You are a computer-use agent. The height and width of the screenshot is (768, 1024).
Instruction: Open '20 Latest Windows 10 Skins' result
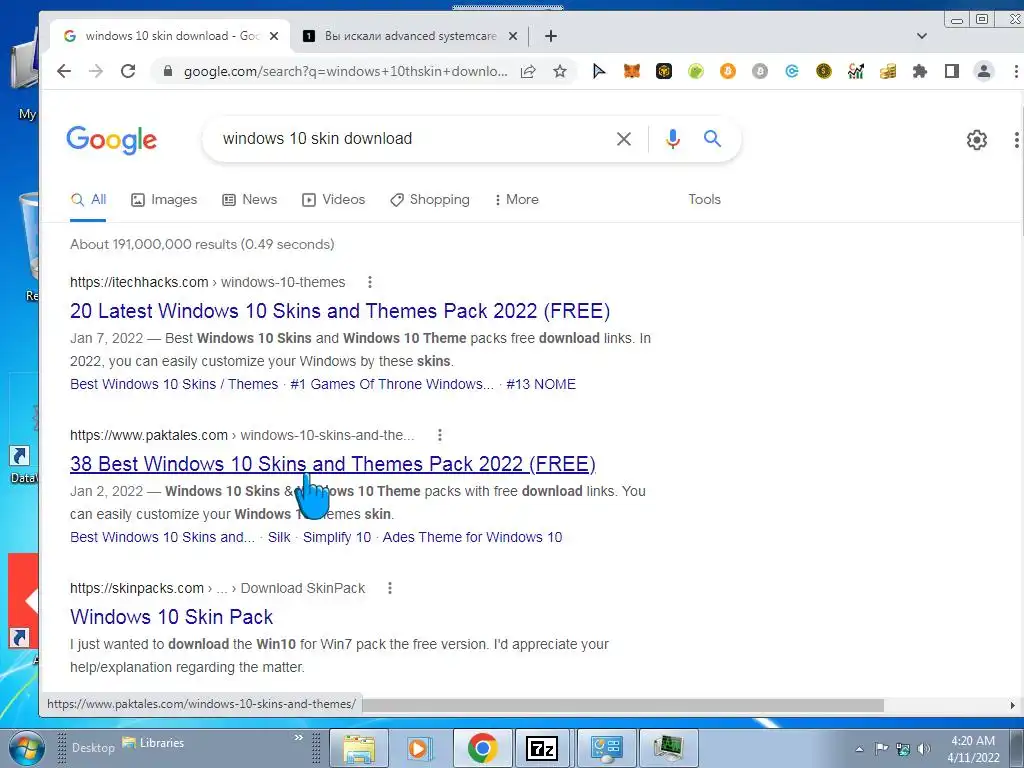340,311
